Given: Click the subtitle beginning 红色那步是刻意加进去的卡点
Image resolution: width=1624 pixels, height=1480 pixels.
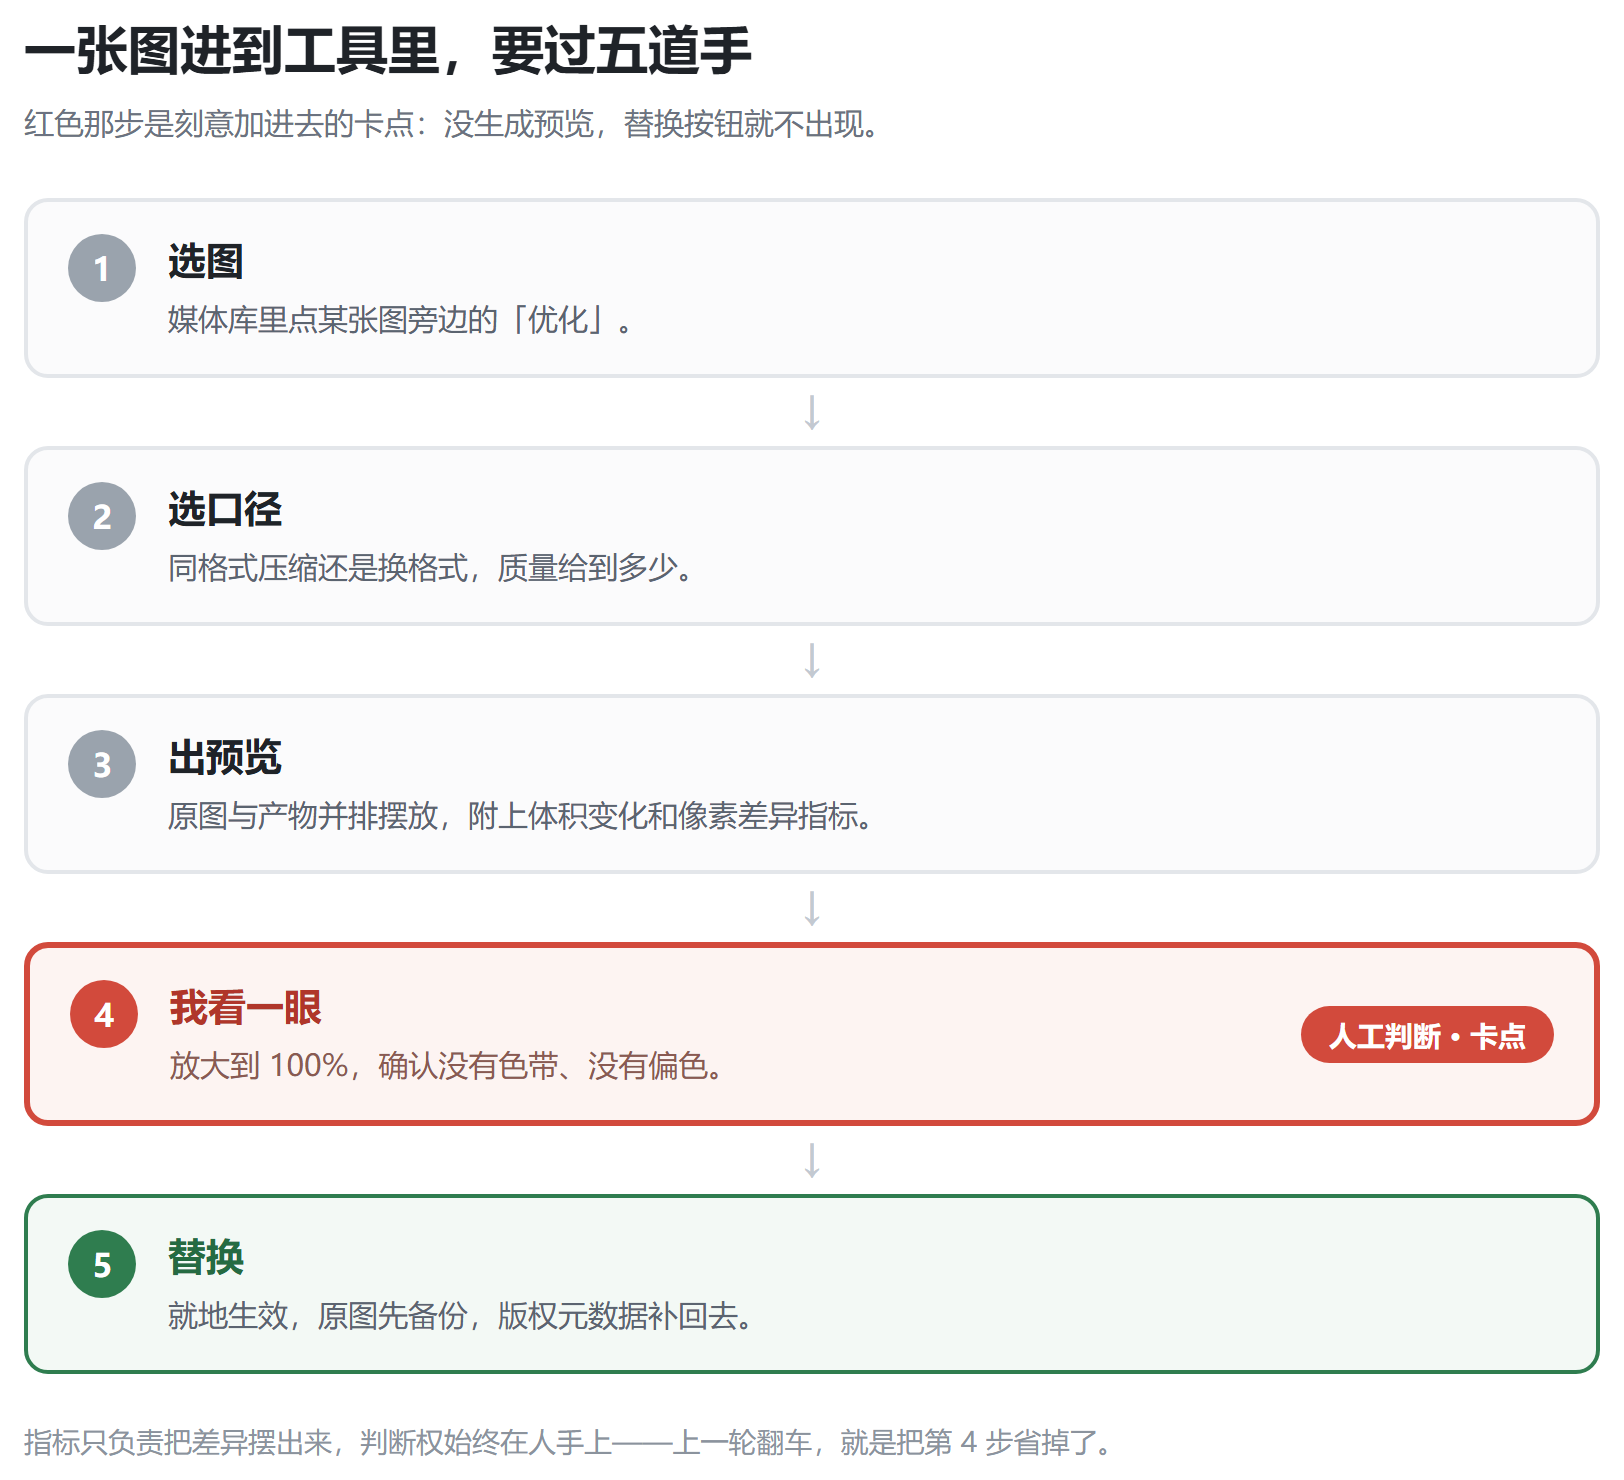Looking at the screenshot, I should click(x=452, y=124).
